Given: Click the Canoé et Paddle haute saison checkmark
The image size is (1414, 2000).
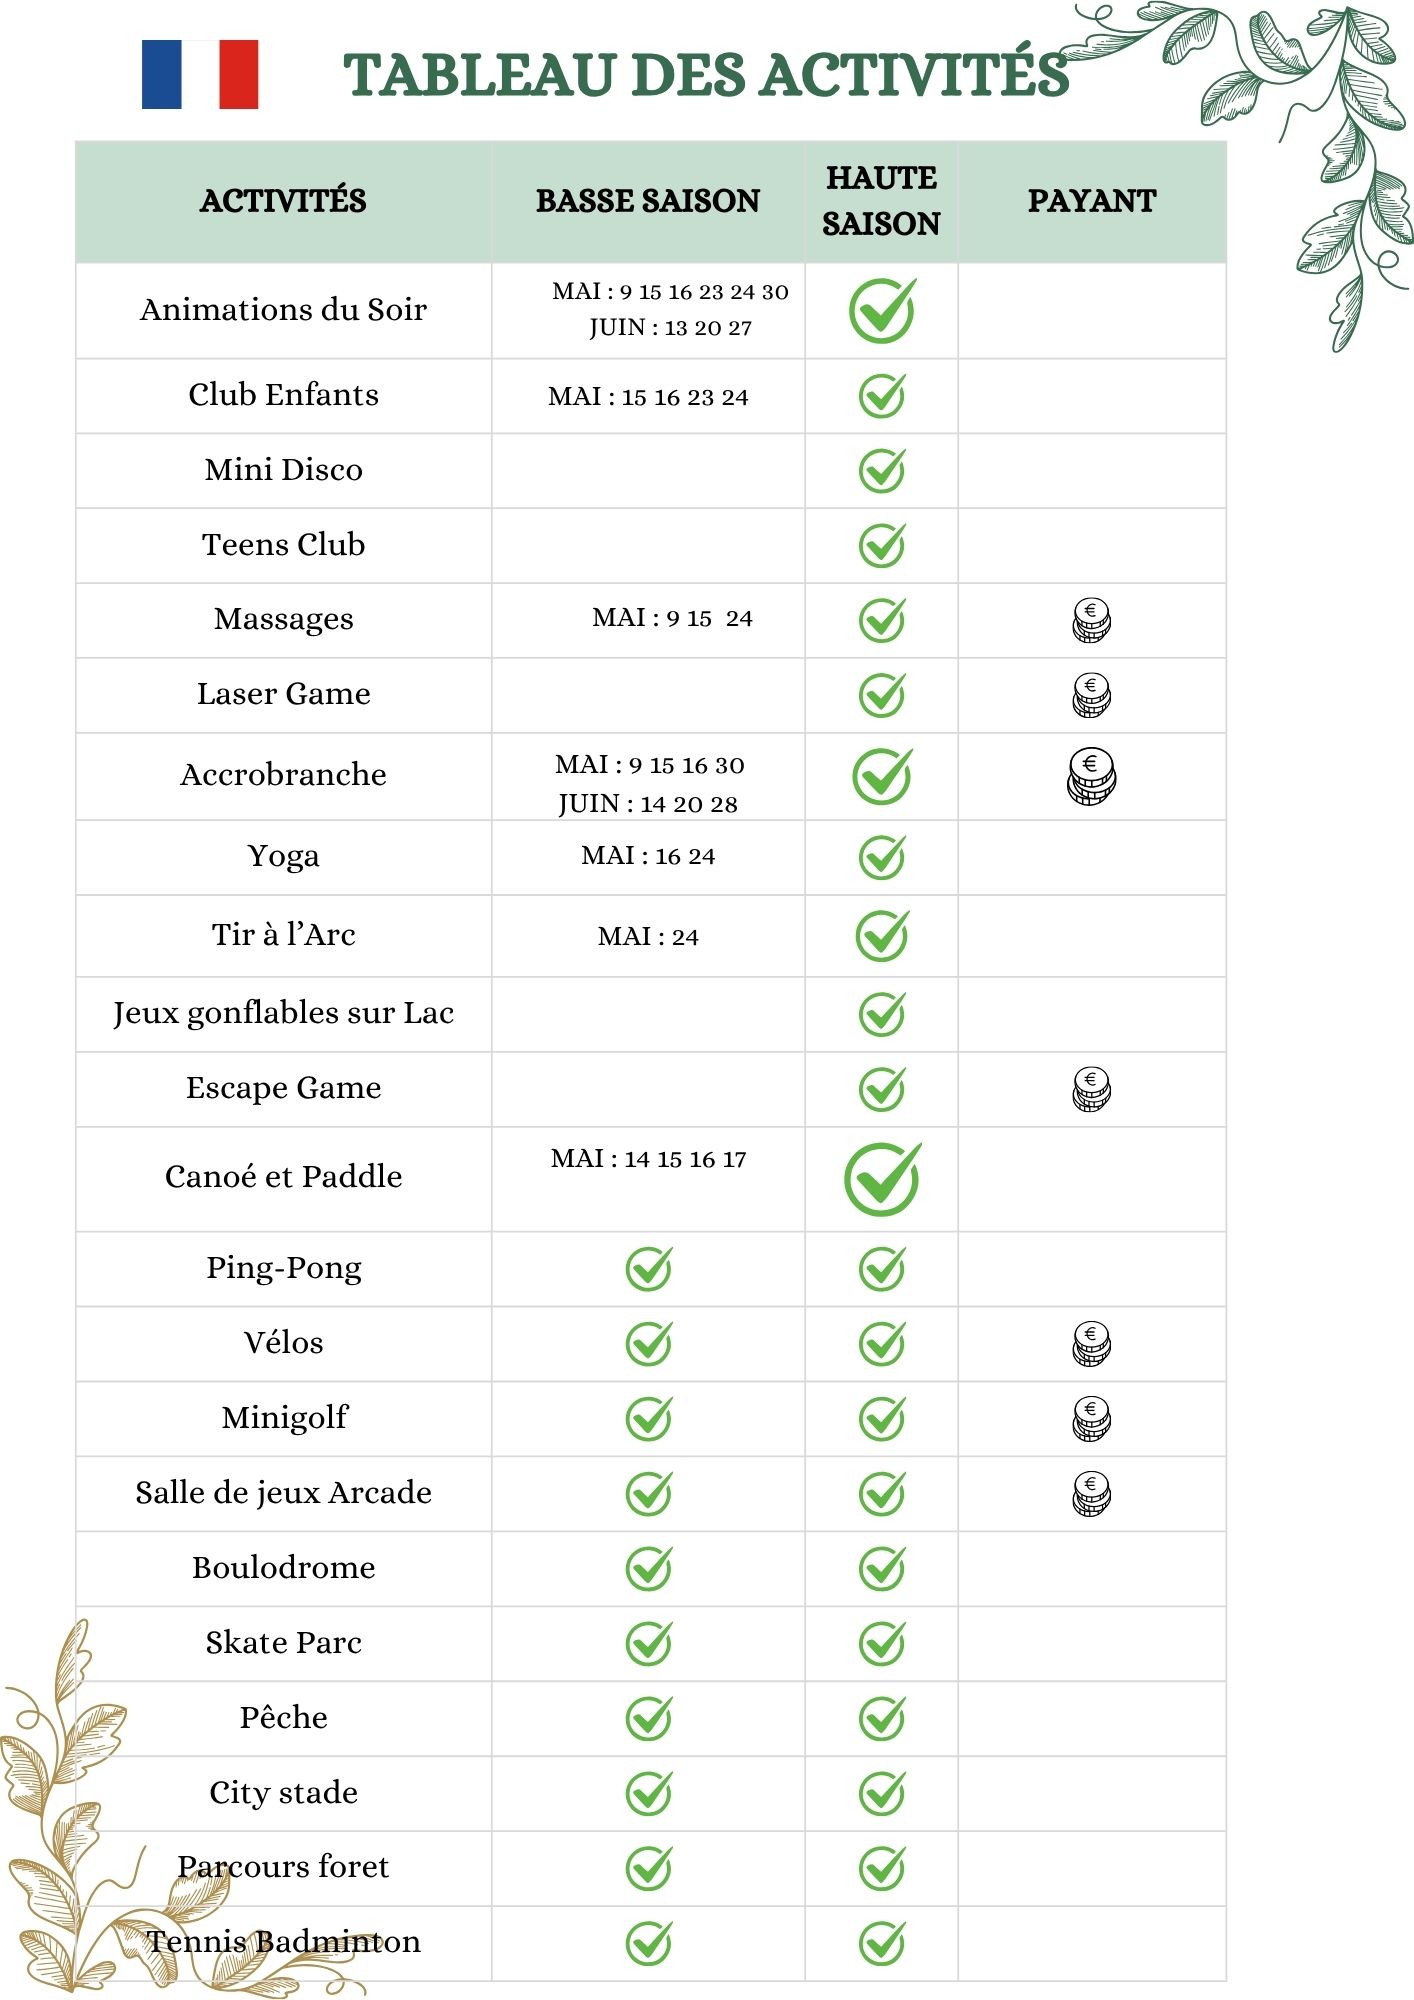Looking at the screenshot, I should tap(882, 1179).
